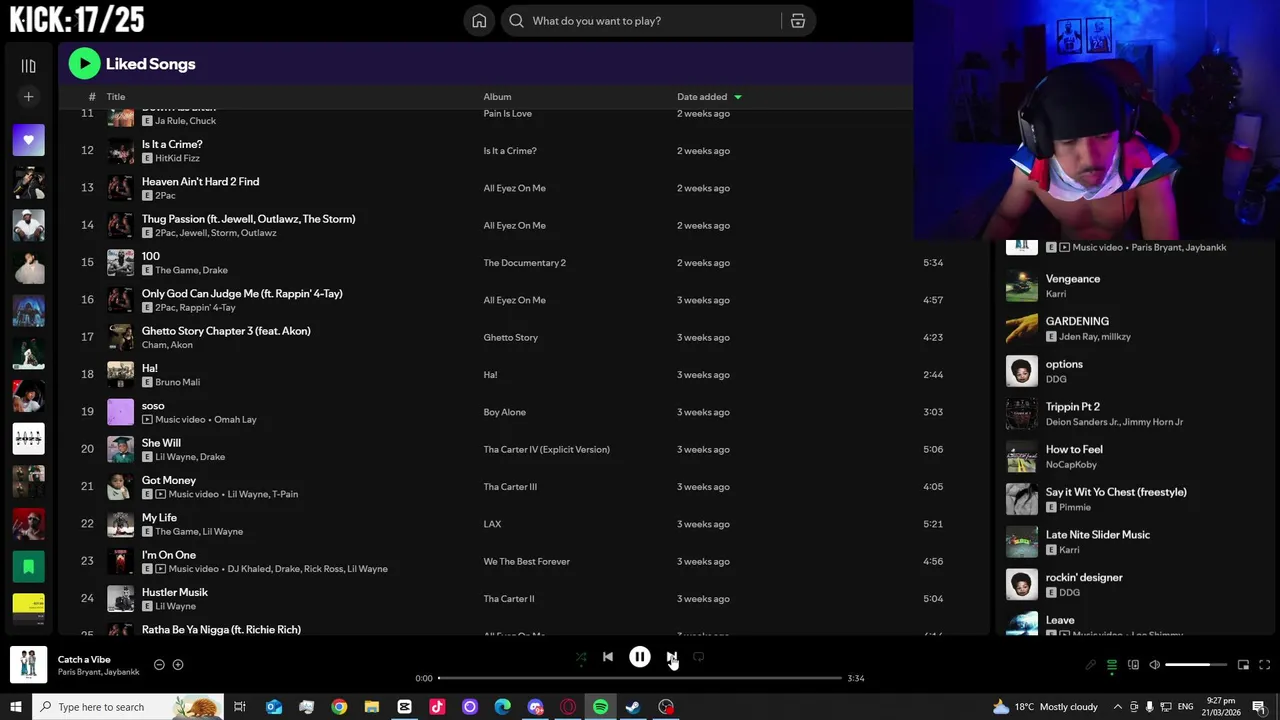Play Liked Songs with green play button
This screenshot has width=1280, height=720.
pos(84,64)
